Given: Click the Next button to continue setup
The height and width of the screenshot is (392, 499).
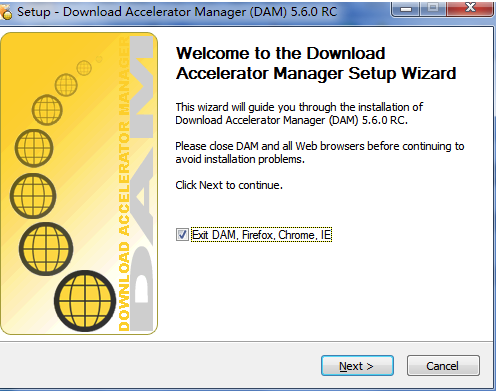Looking at the screenshot, I should click(357, 366).
